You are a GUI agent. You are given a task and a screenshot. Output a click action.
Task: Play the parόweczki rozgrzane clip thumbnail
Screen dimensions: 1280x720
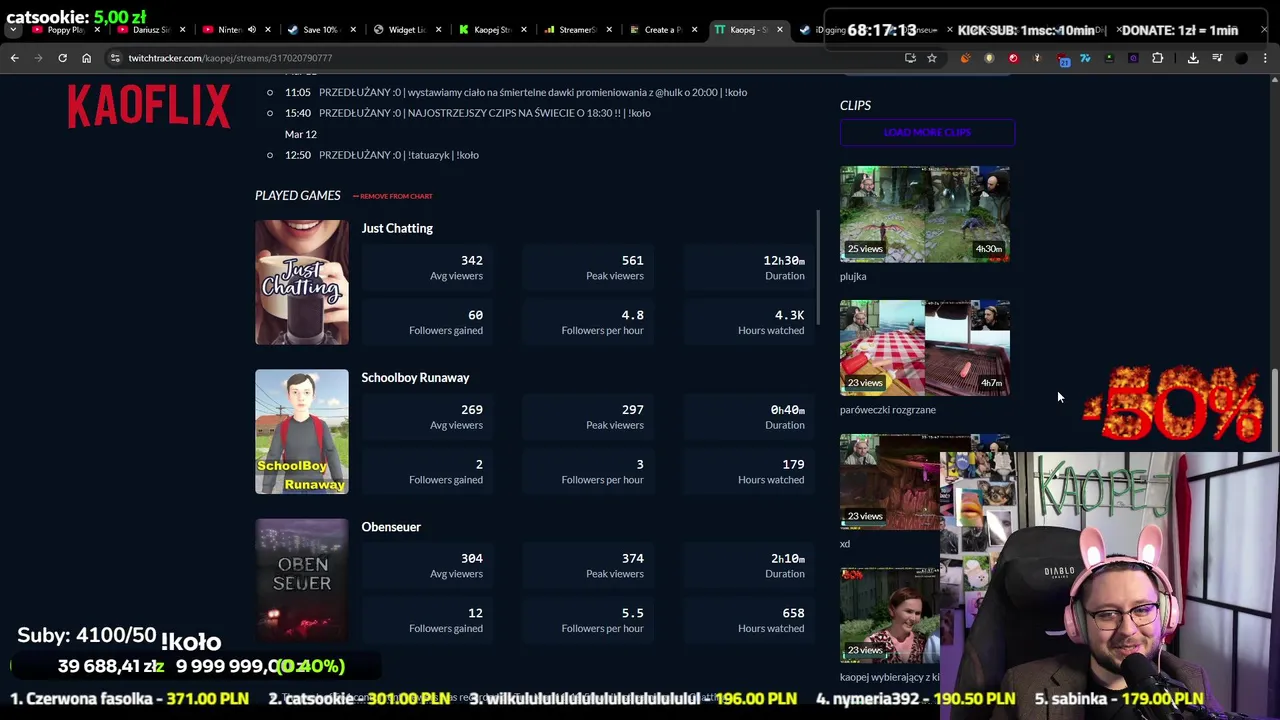(925, 348)
